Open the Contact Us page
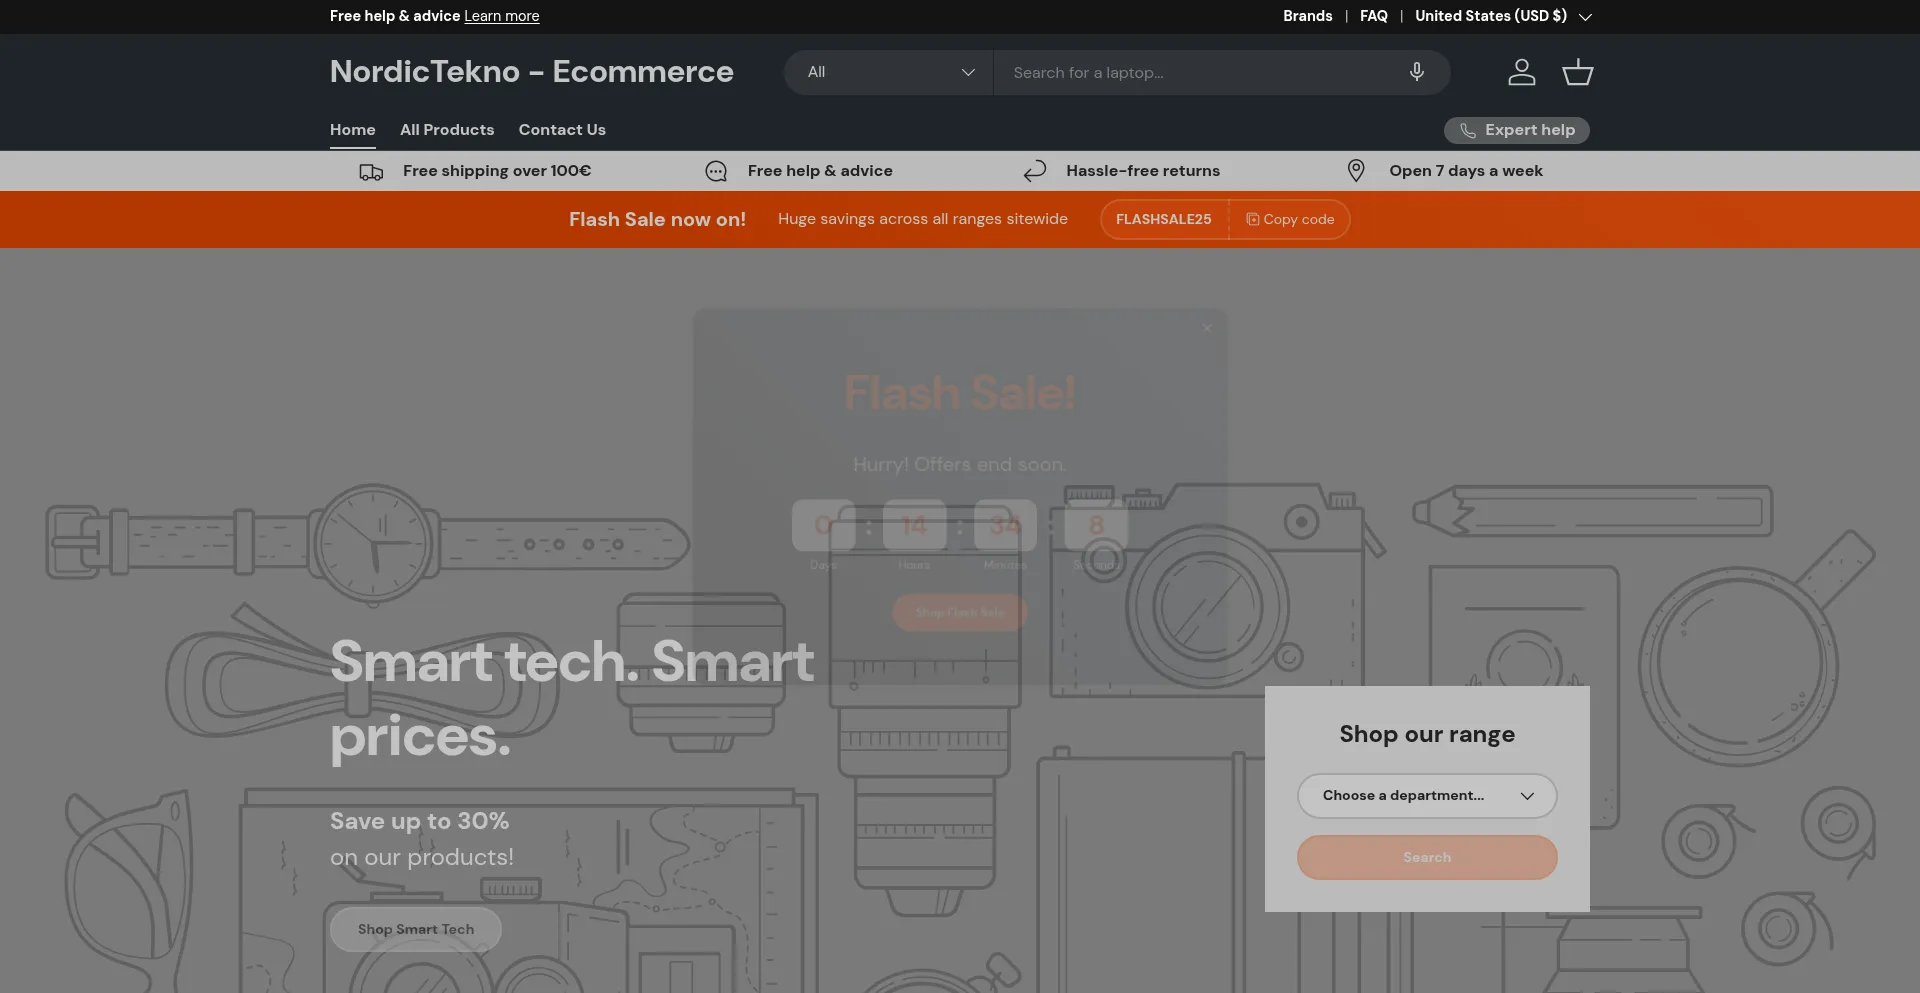Screen dimensions: 1920x993 pos(561,129)
